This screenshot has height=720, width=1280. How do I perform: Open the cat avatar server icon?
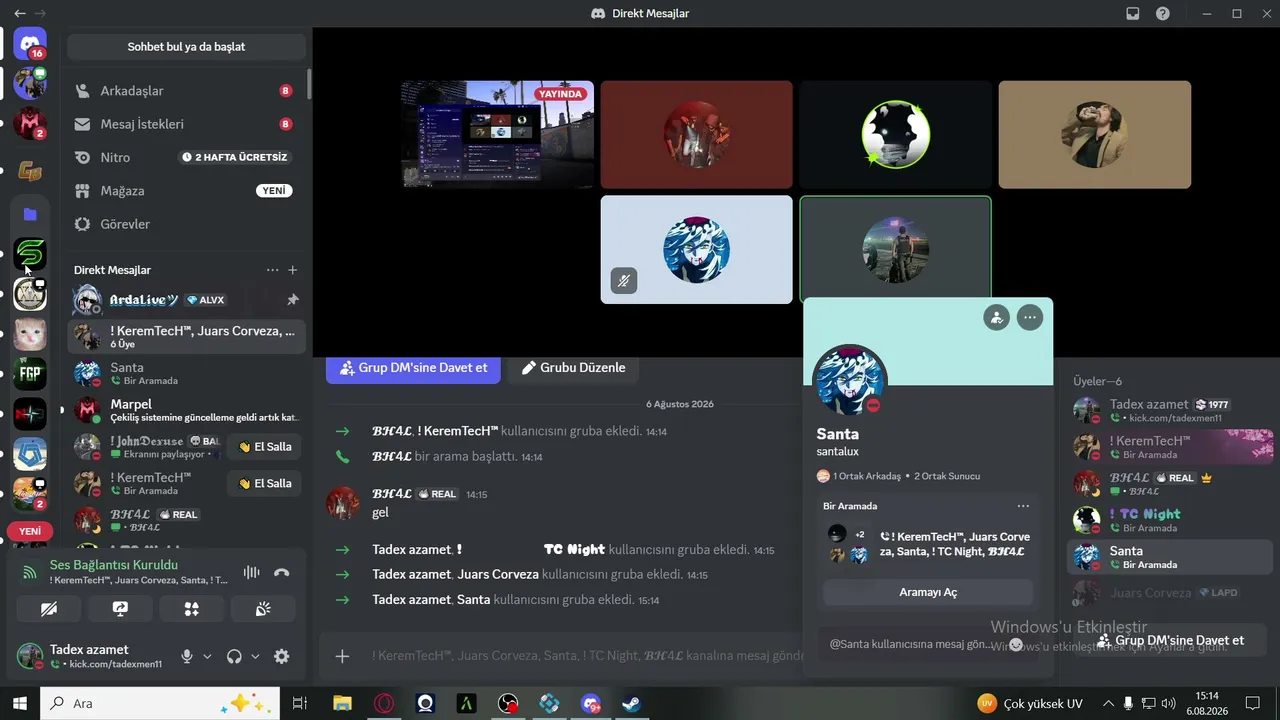click(30, 334)
